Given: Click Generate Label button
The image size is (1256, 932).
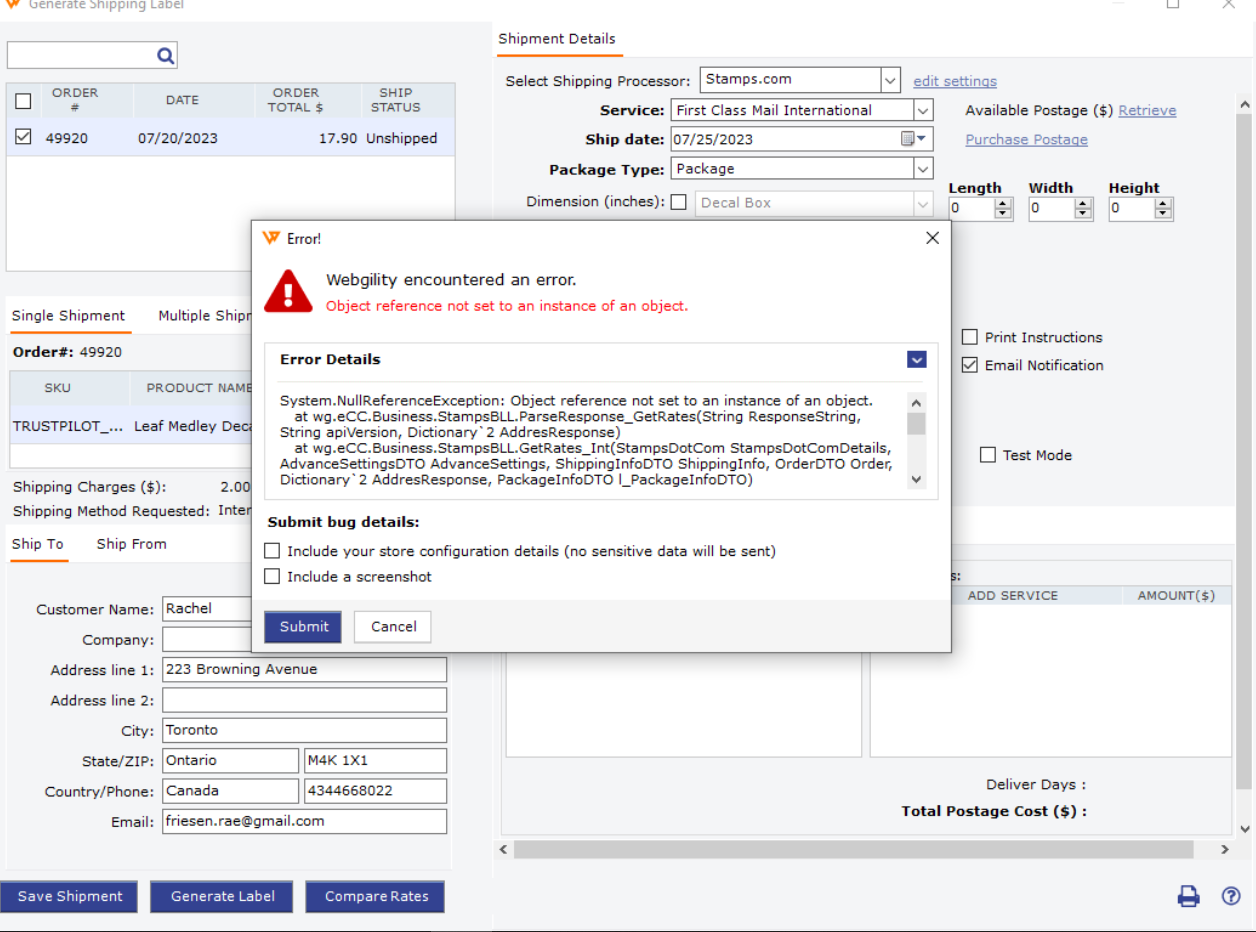Looking at the screenshot, I should 223,896.
